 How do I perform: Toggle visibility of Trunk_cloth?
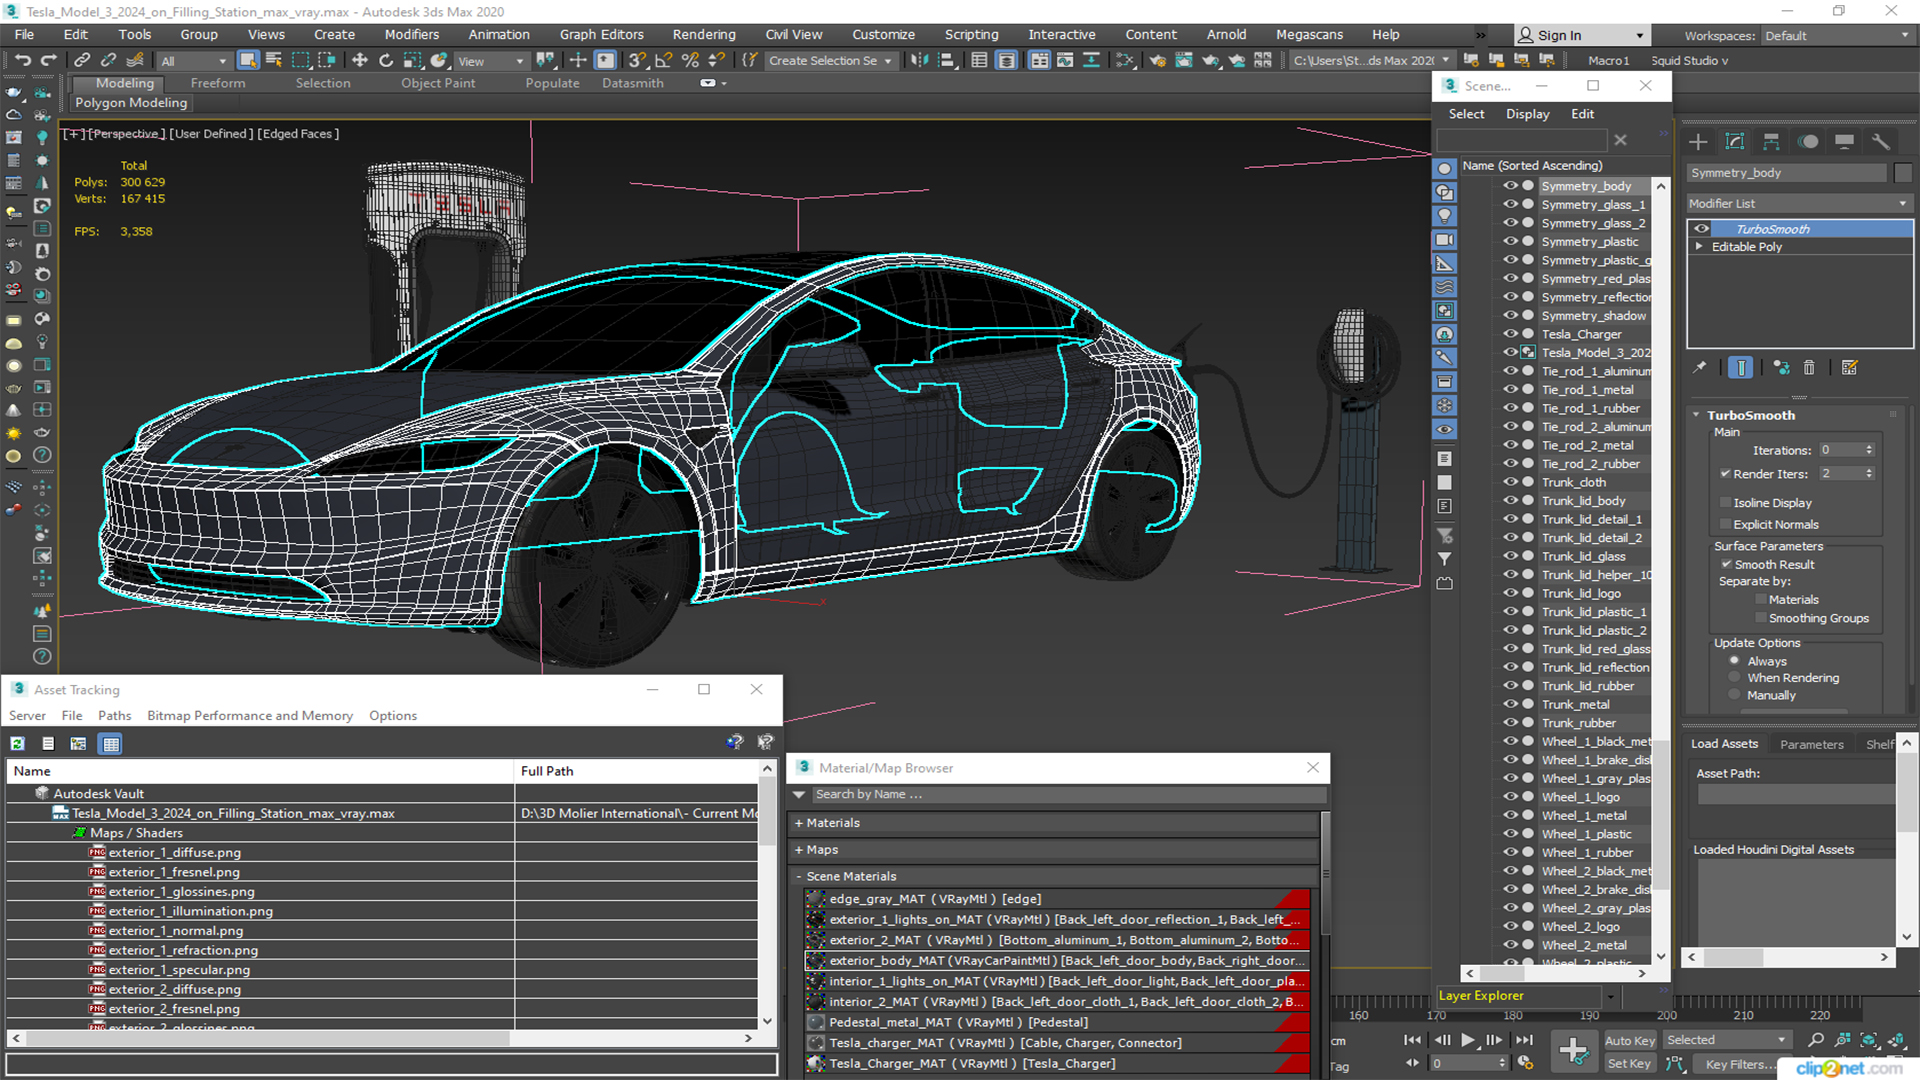click(x=1510, y=482)
